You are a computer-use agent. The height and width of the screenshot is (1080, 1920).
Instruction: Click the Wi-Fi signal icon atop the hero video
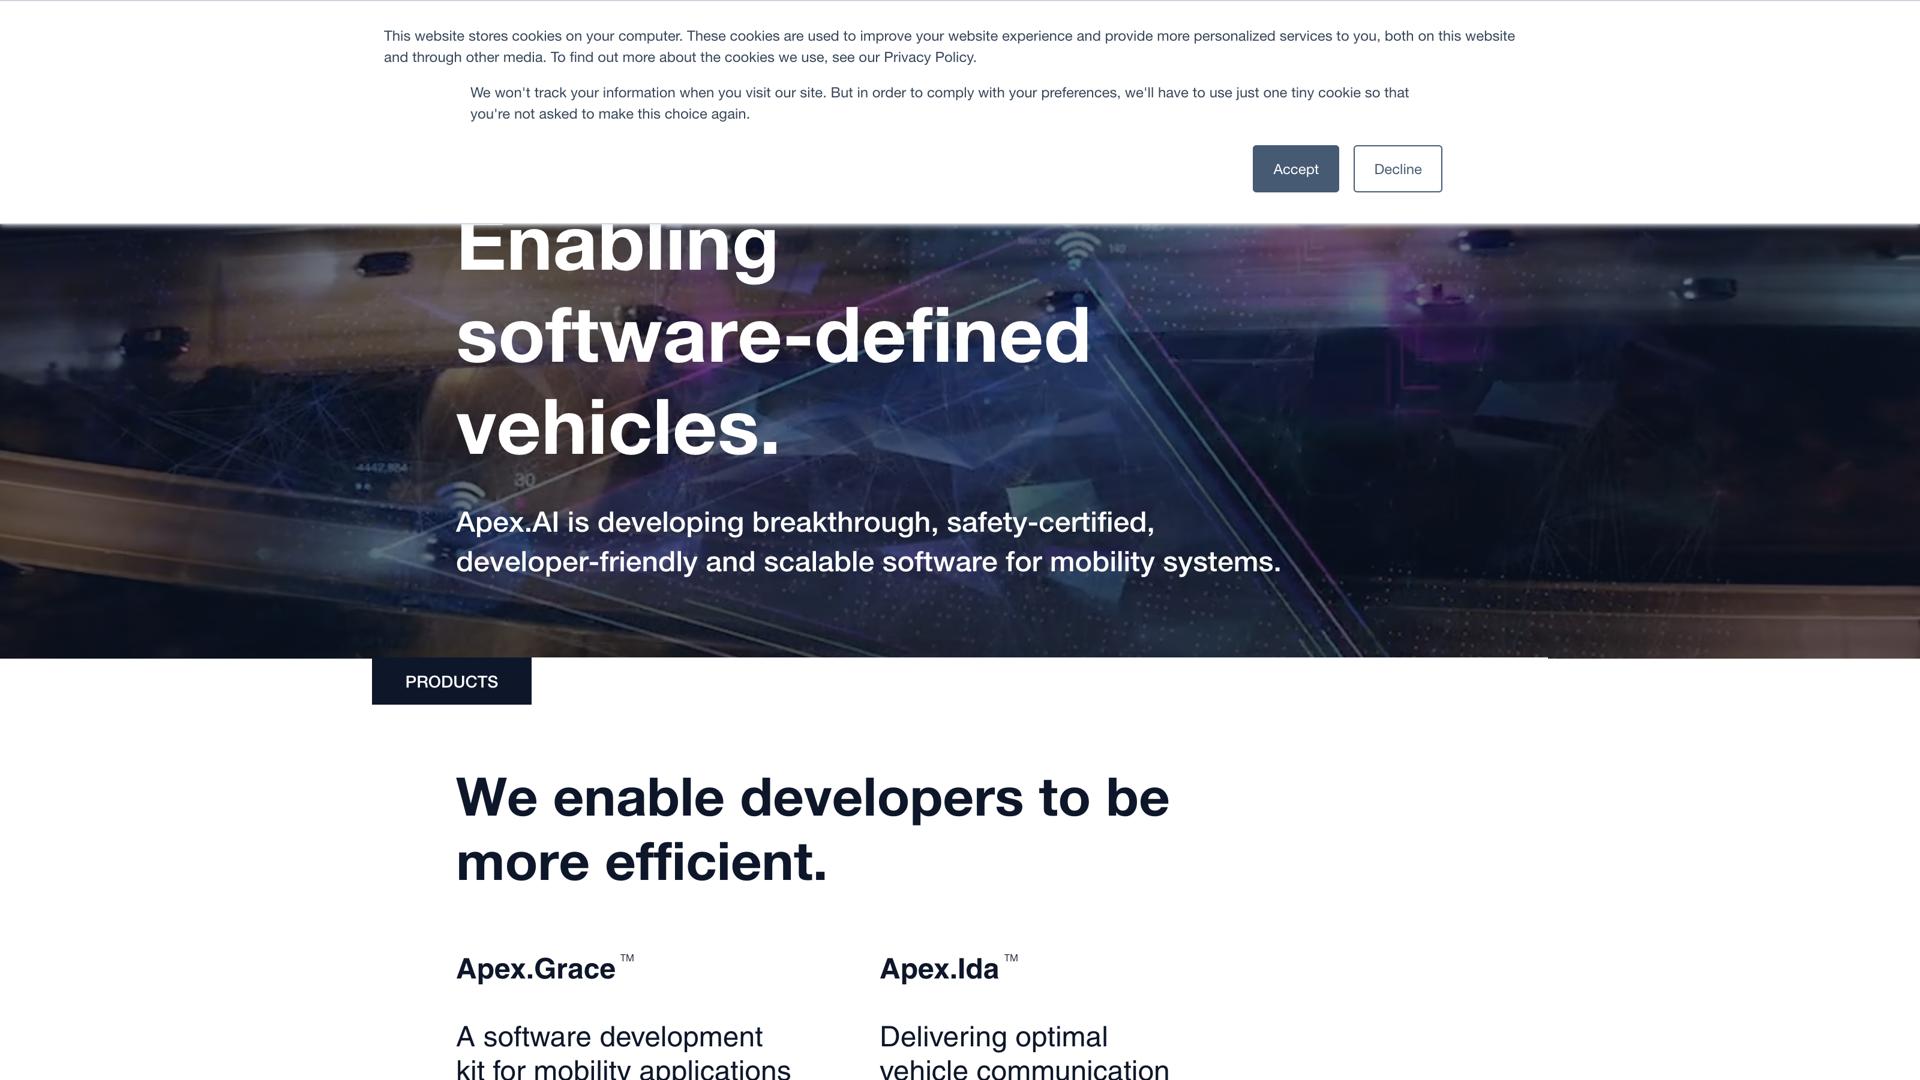click(1077, 246)
